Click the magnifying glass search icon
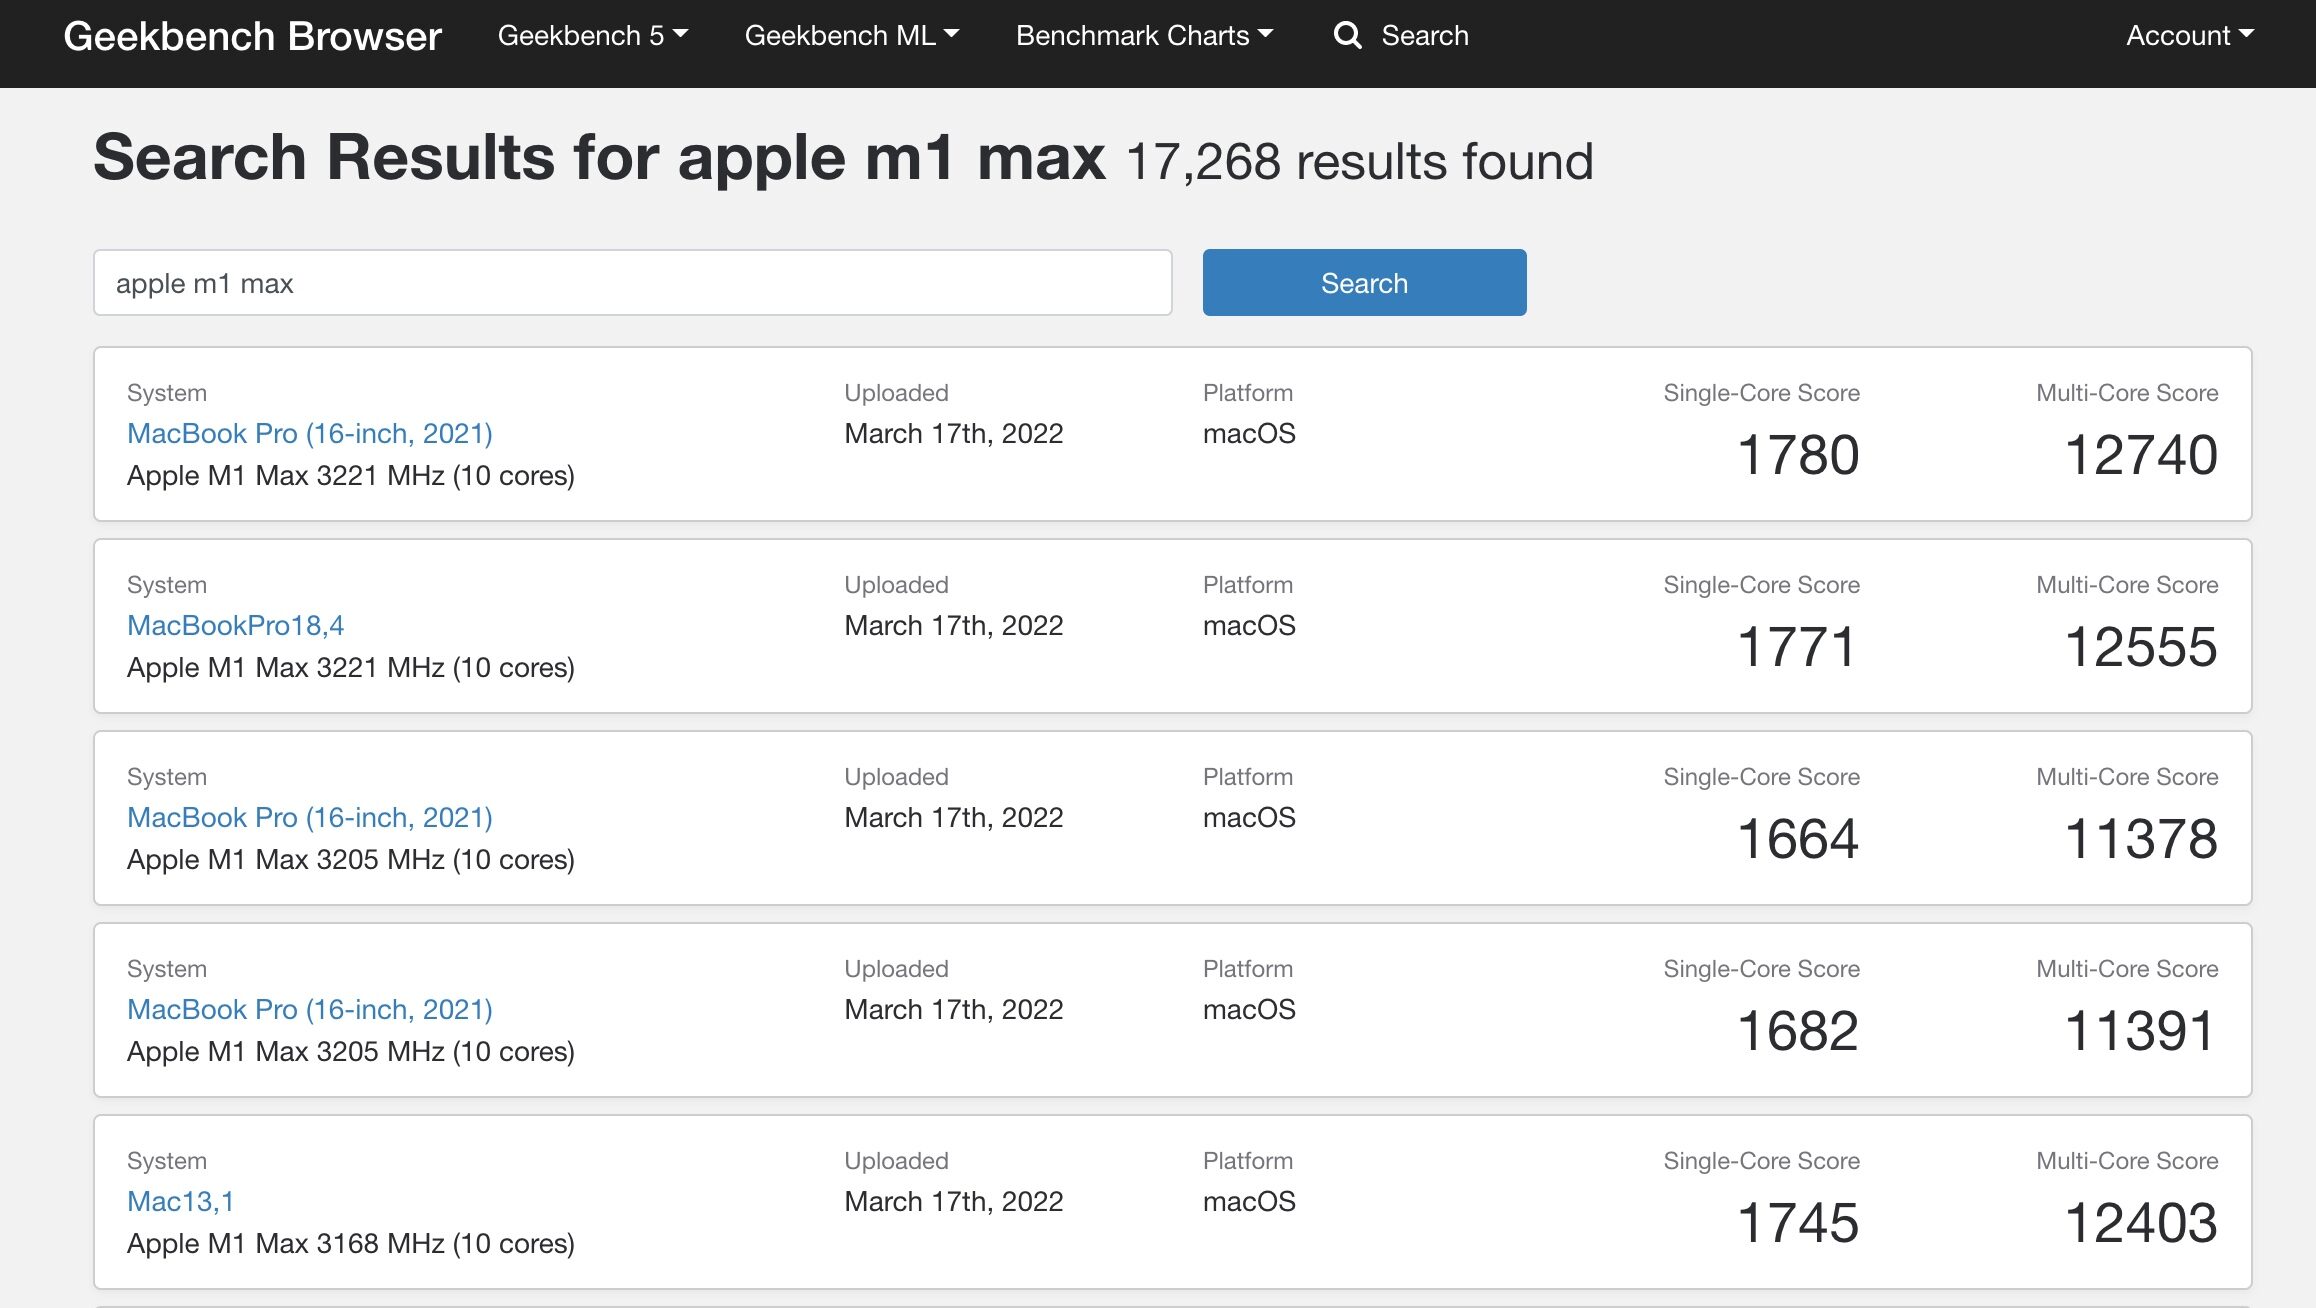The width and height of the screenshot is (2316, 1308). [1347, 35]
